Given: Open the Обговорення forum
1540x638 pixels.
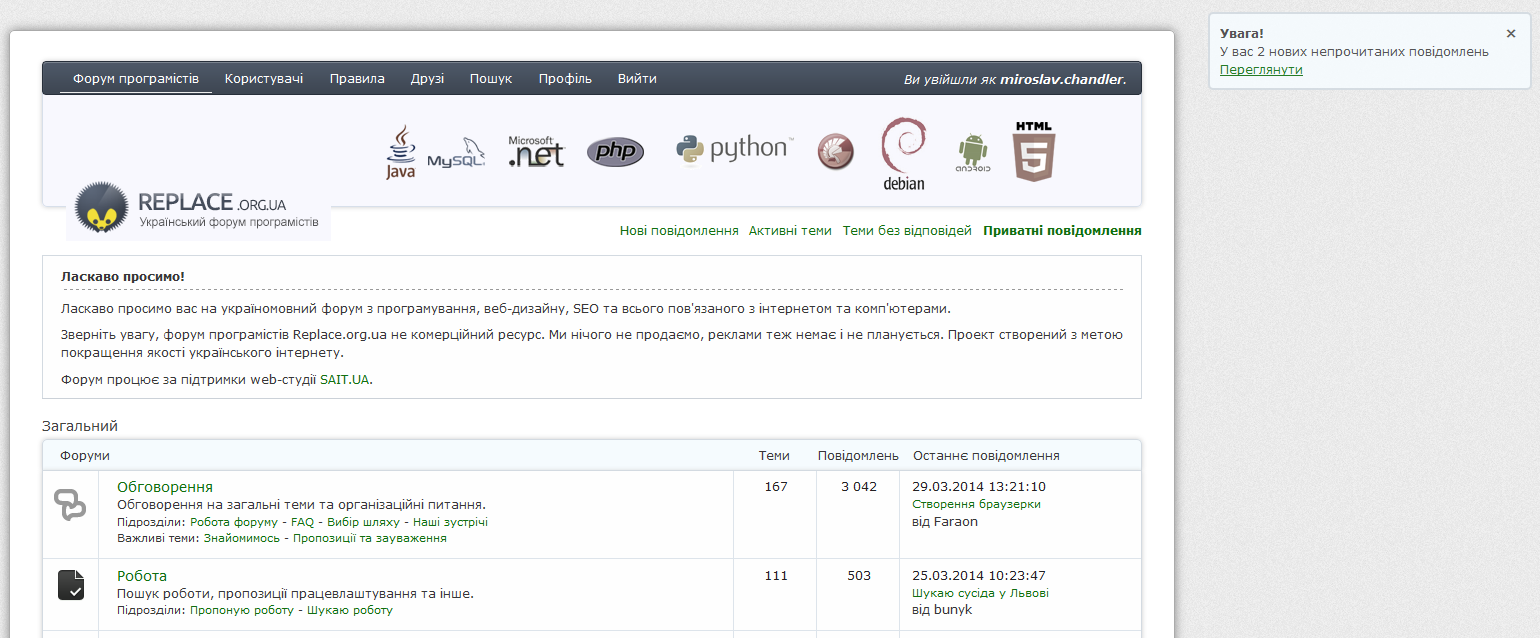Looking at the screenshot, I should (x=165, y=487).
